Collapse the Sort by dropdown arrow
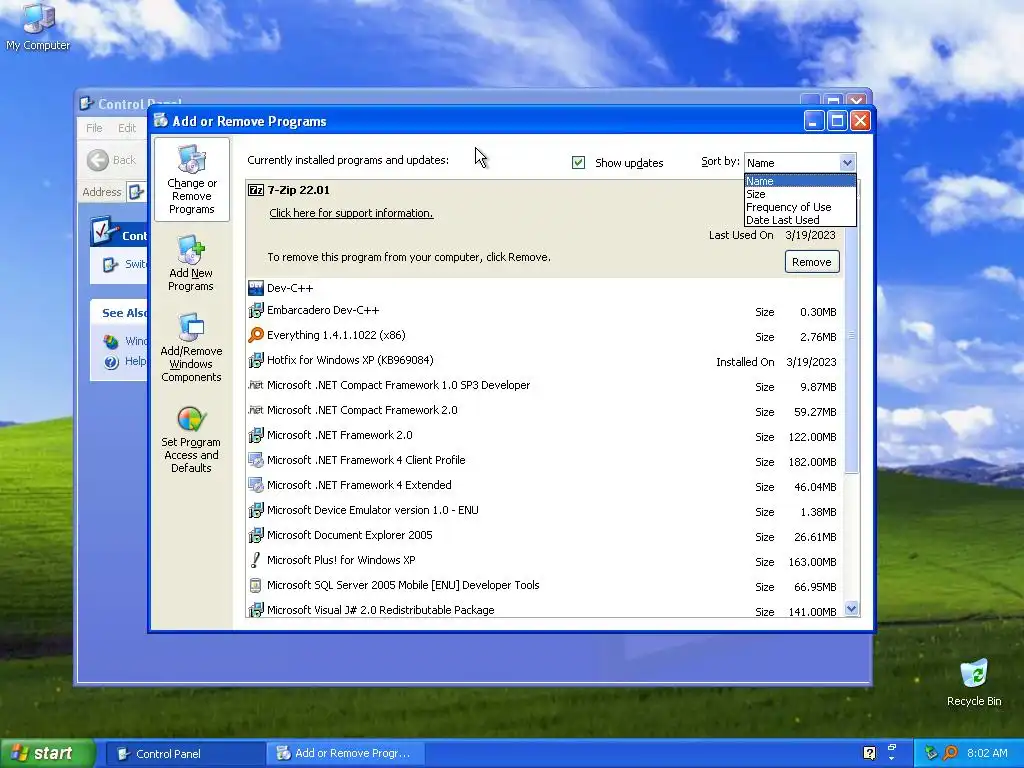 pyautogui.click(x=847, y=163)
